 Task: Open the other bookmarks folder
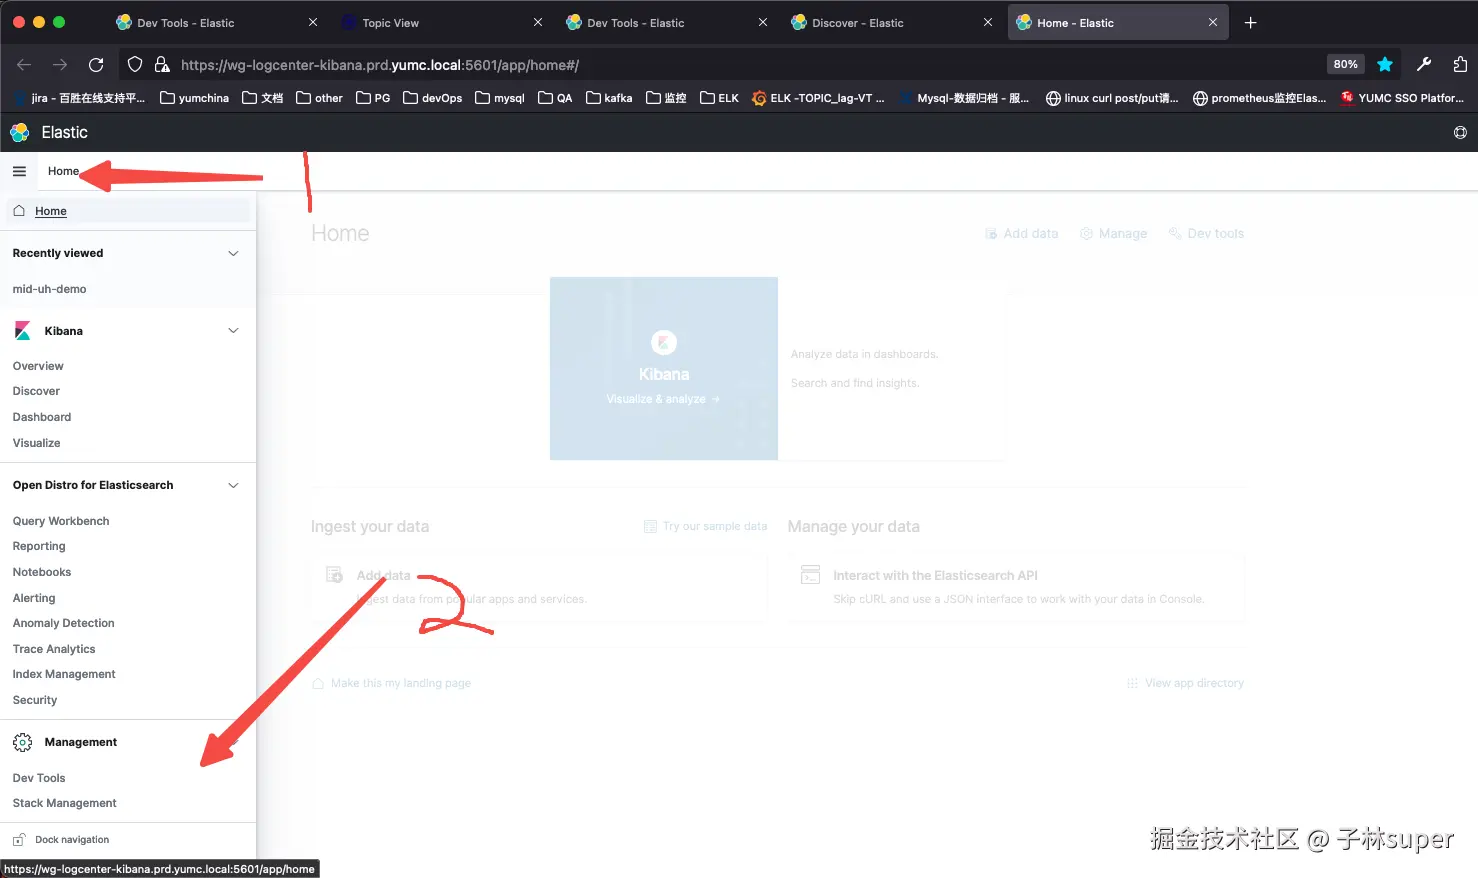[319, 98]
